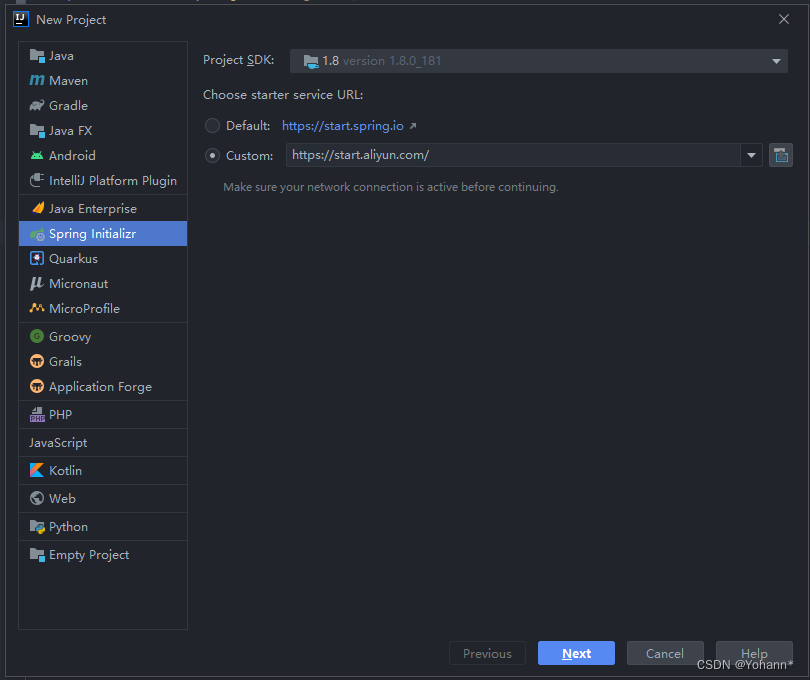Select the Micronaut label in the list
The width and height of the screenshot is (810, 680).
tap(79, 284)
